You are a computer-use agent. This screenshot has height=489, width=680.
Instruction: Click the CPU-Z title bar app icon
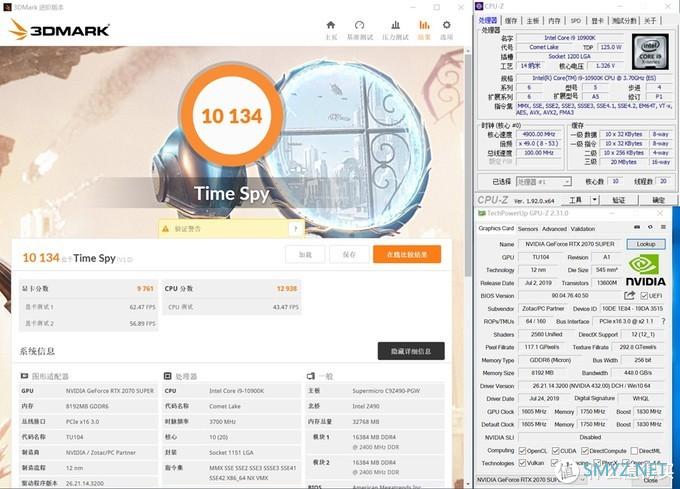(x=479, y=6)
